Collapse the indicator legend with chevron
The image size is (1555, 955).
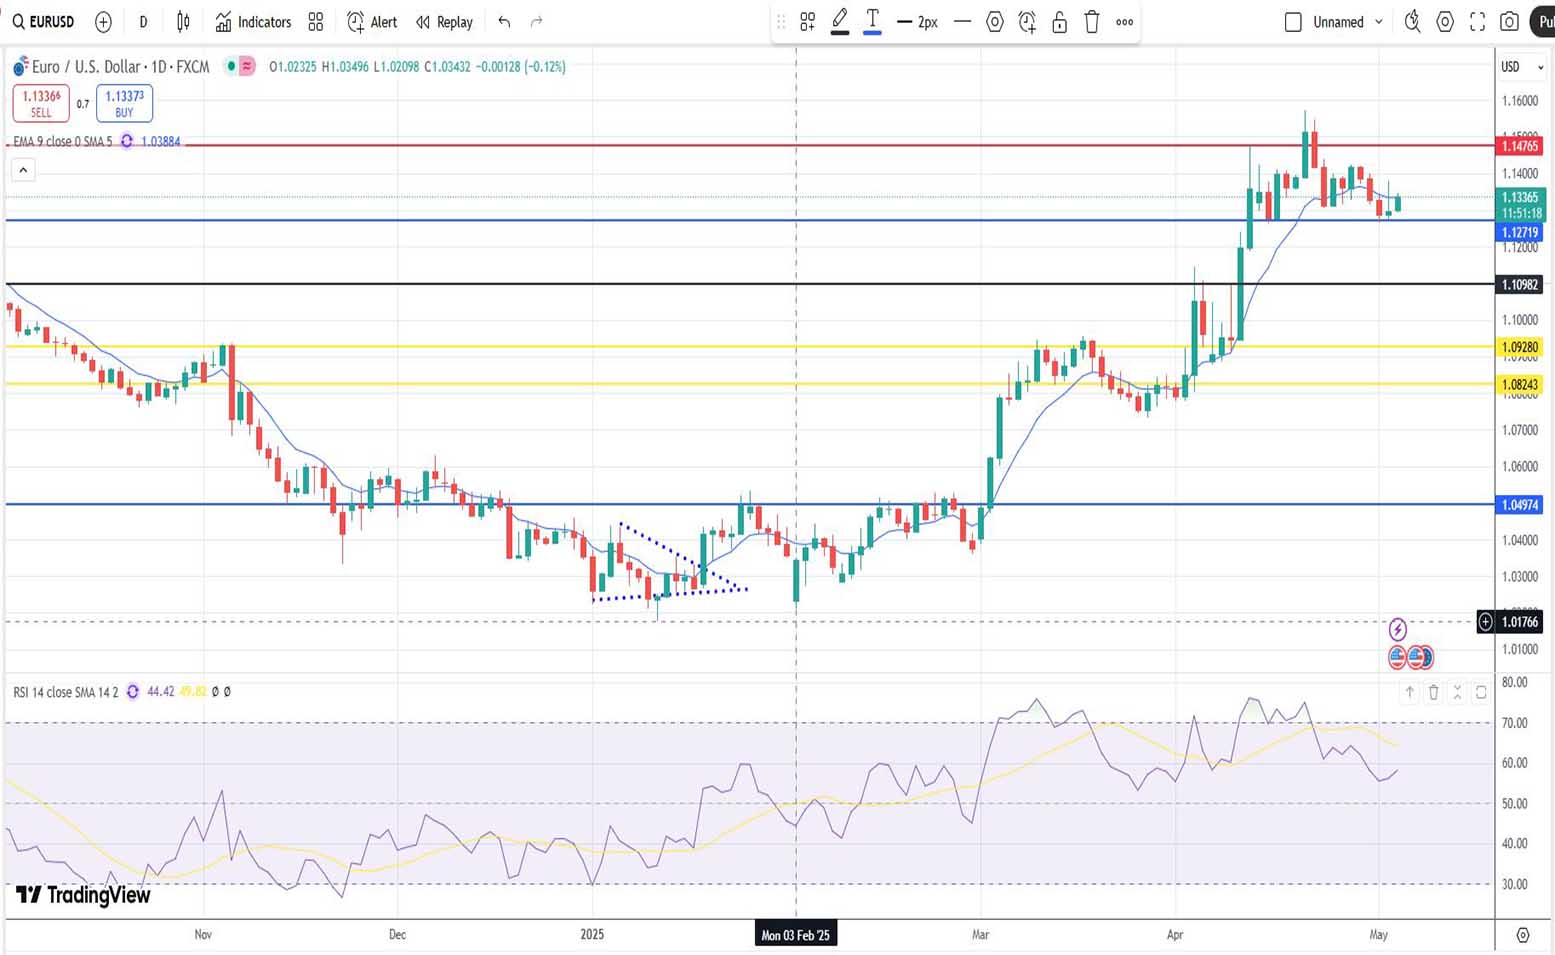[23, 170]
